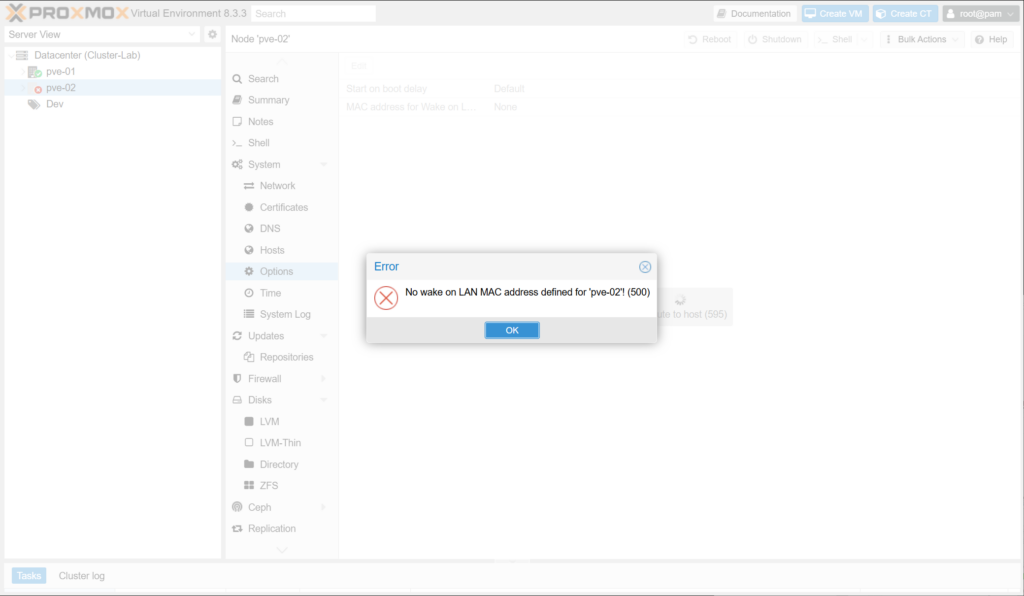The width and height of the screenshot is (1024, 596).
Task: Select pve-01 node in the tree
Action: (x=60, y=72)
